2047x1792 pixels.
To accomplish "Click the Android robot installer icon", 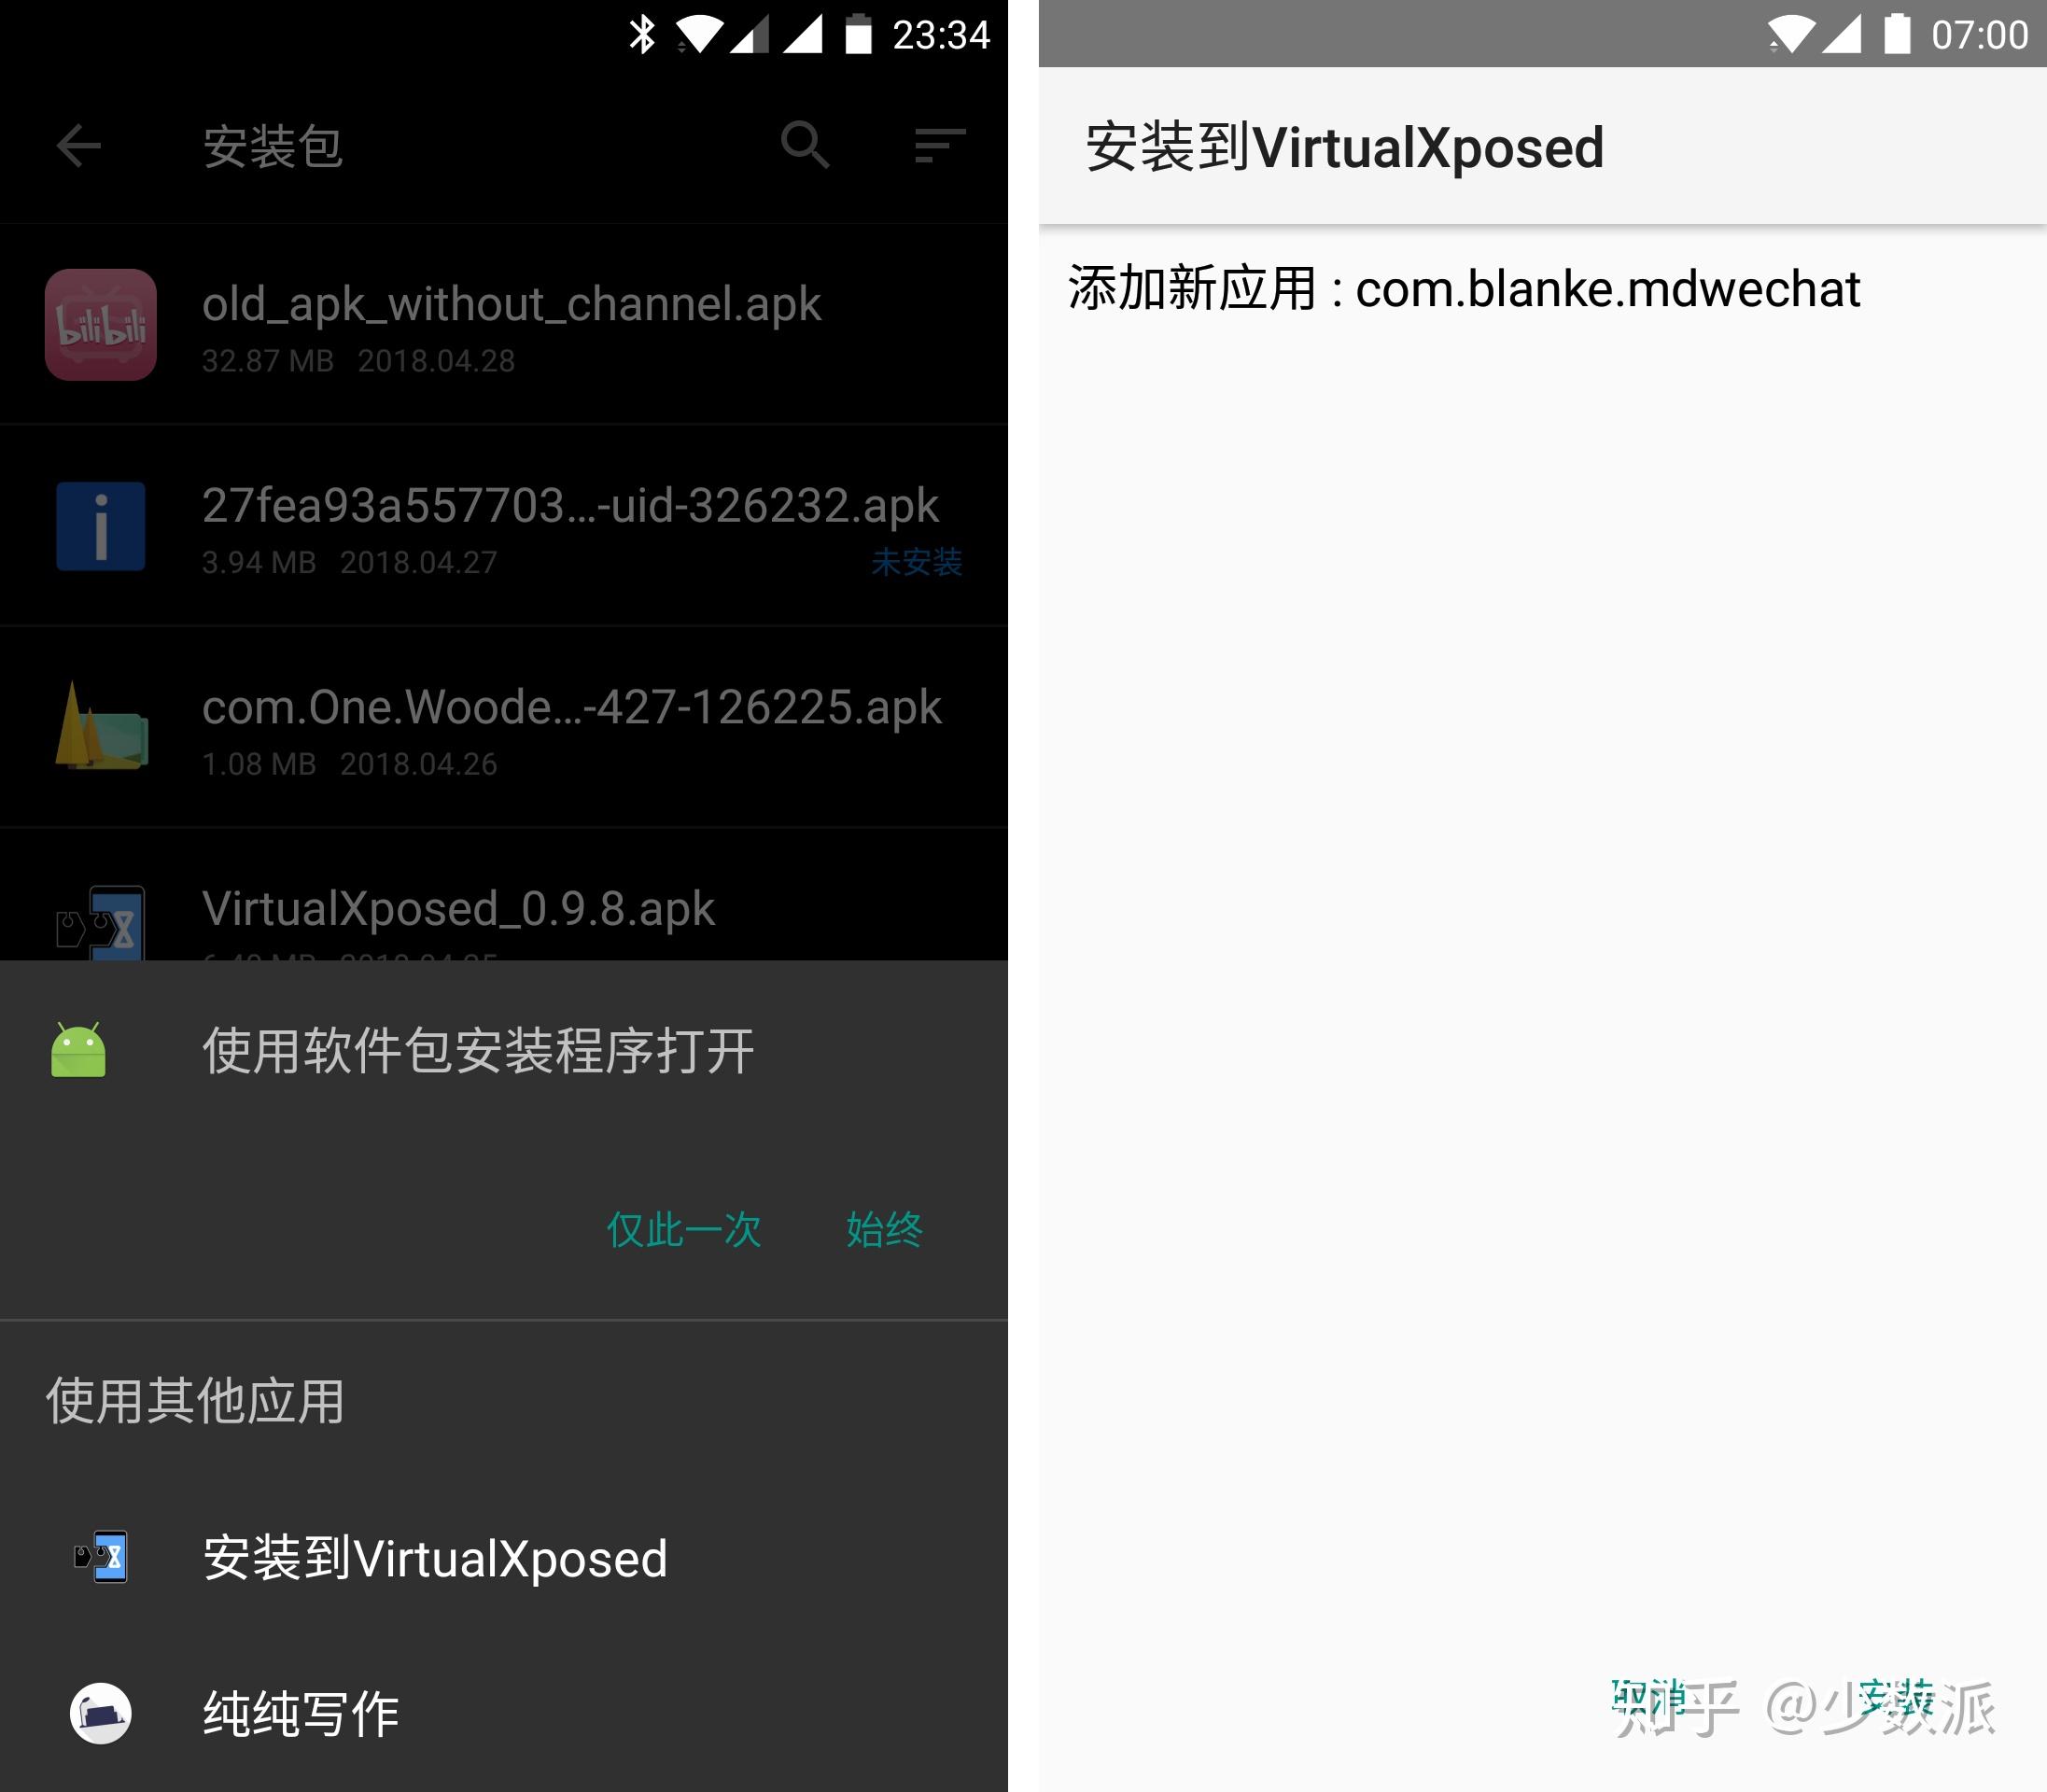I will click(78, 1045).
